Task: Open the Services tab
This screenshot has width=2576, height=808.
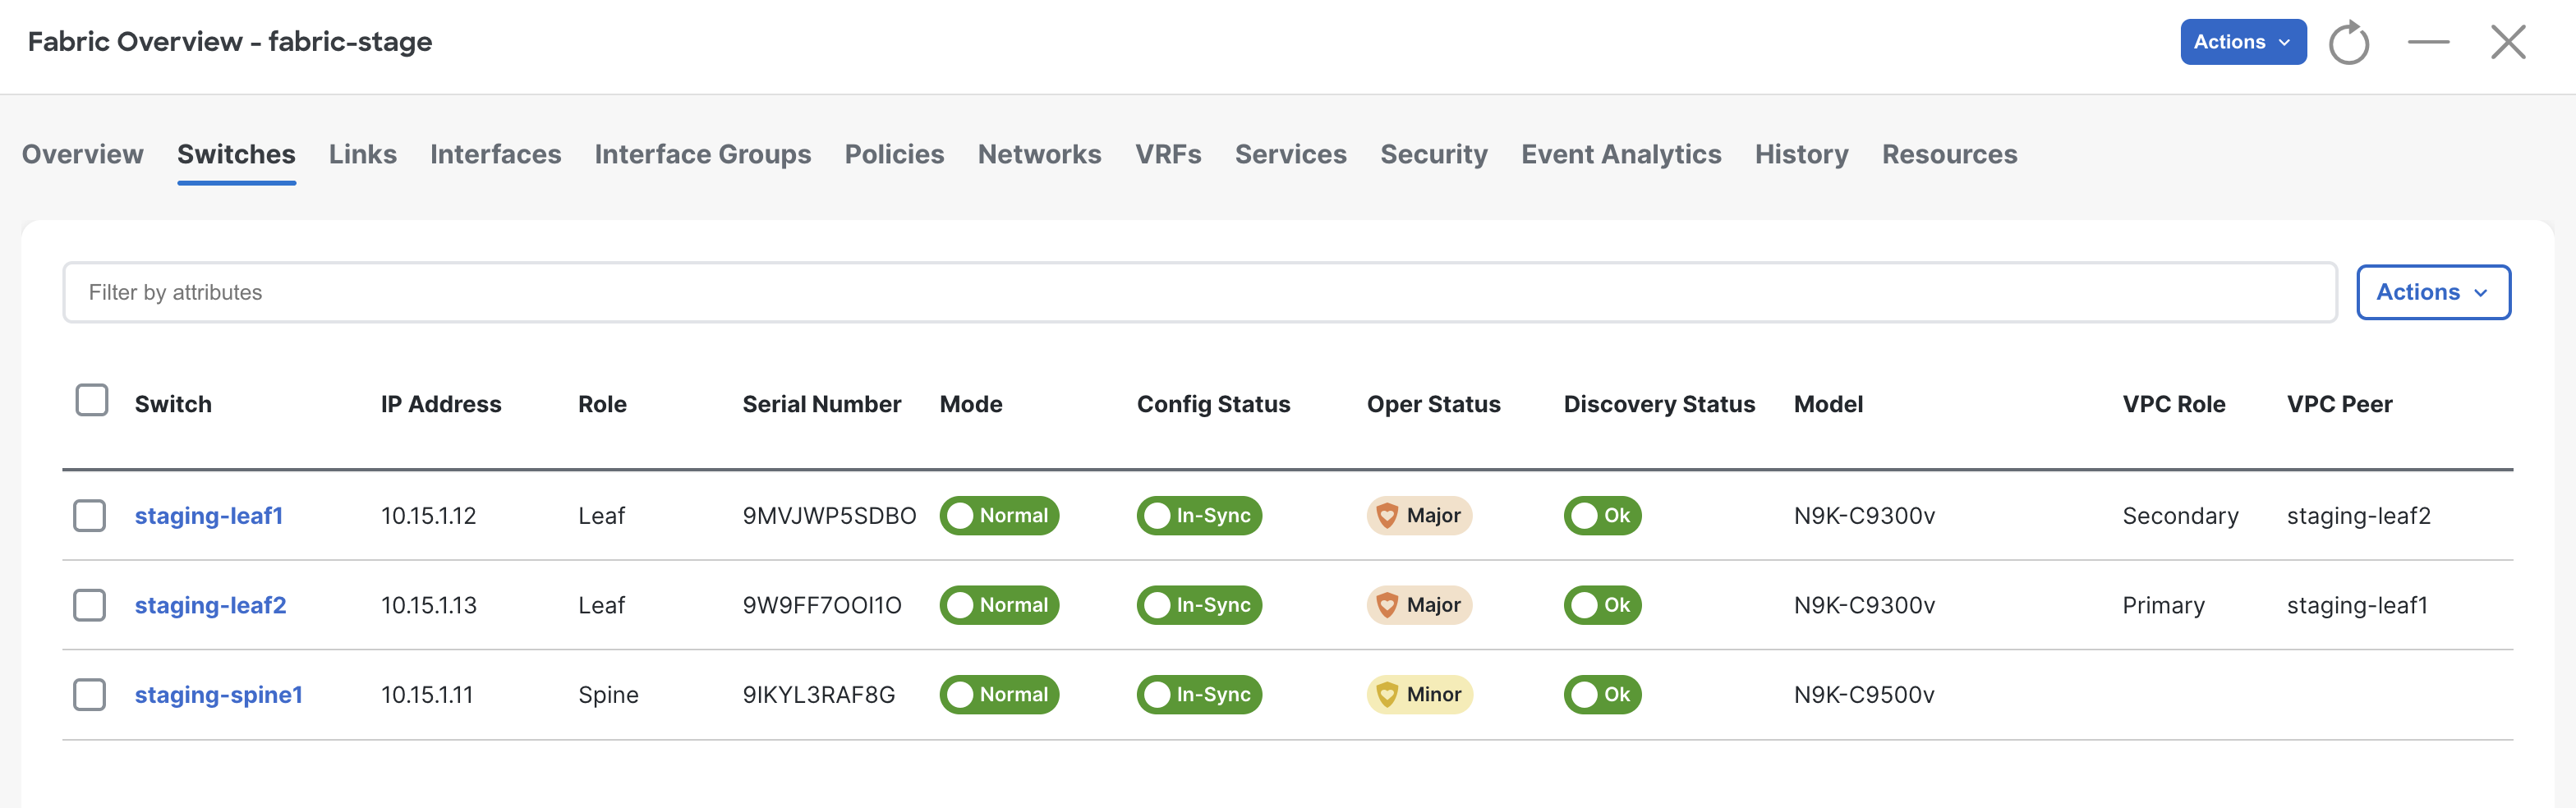Action: point(1290,154)
